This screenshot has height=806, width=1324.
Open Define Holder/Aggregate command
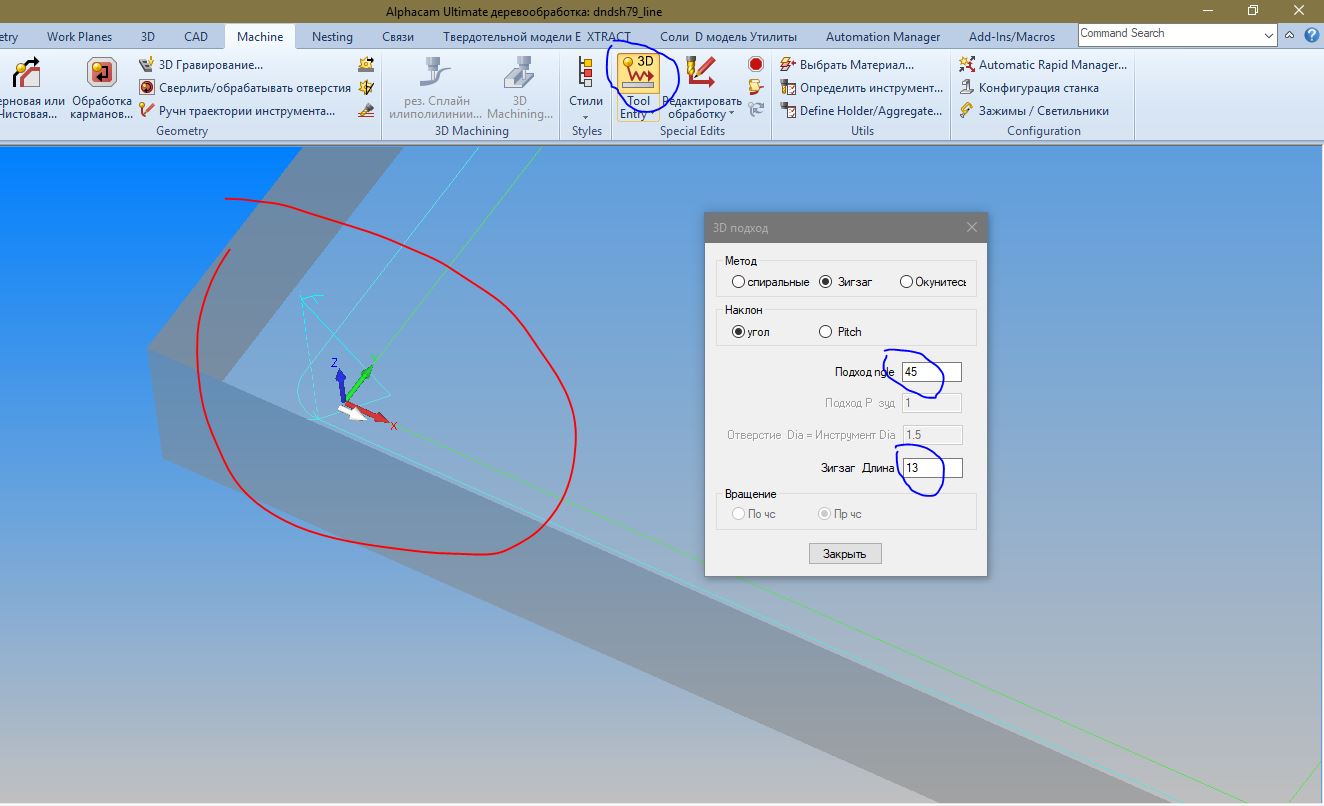pos(860,111)
